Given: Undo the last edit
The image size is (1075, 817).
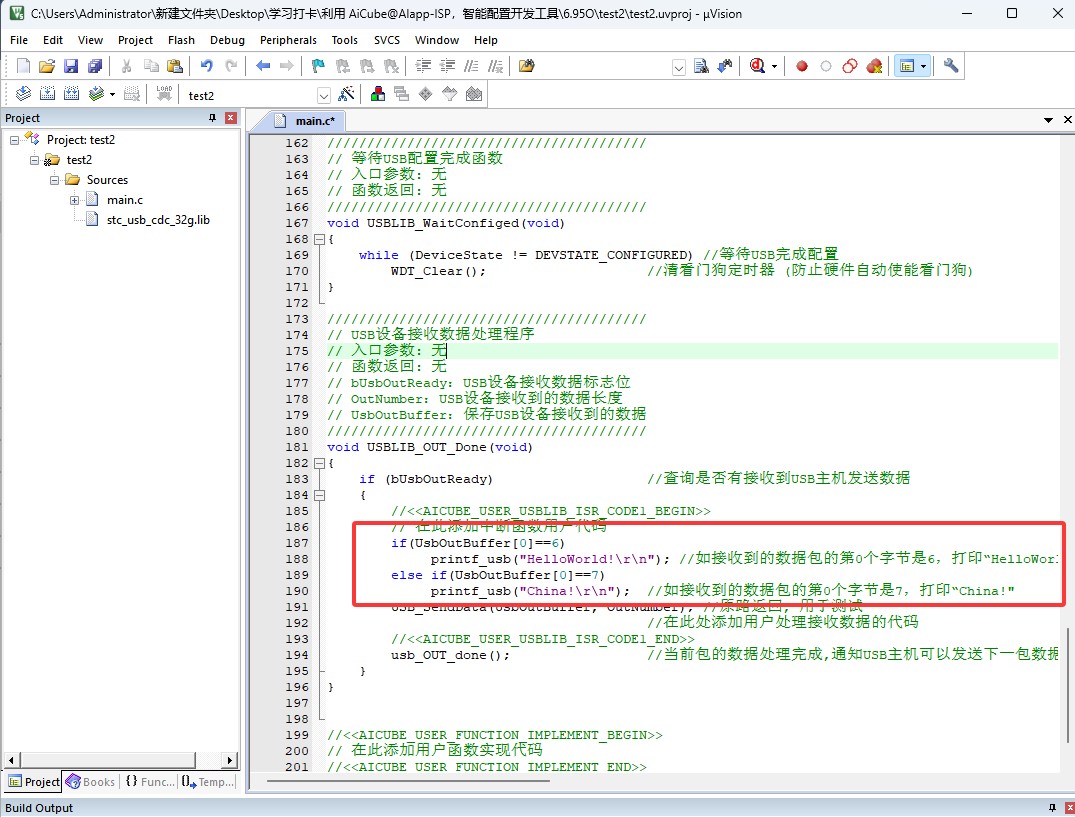Looking at the screenshot, I should [206, 66].
